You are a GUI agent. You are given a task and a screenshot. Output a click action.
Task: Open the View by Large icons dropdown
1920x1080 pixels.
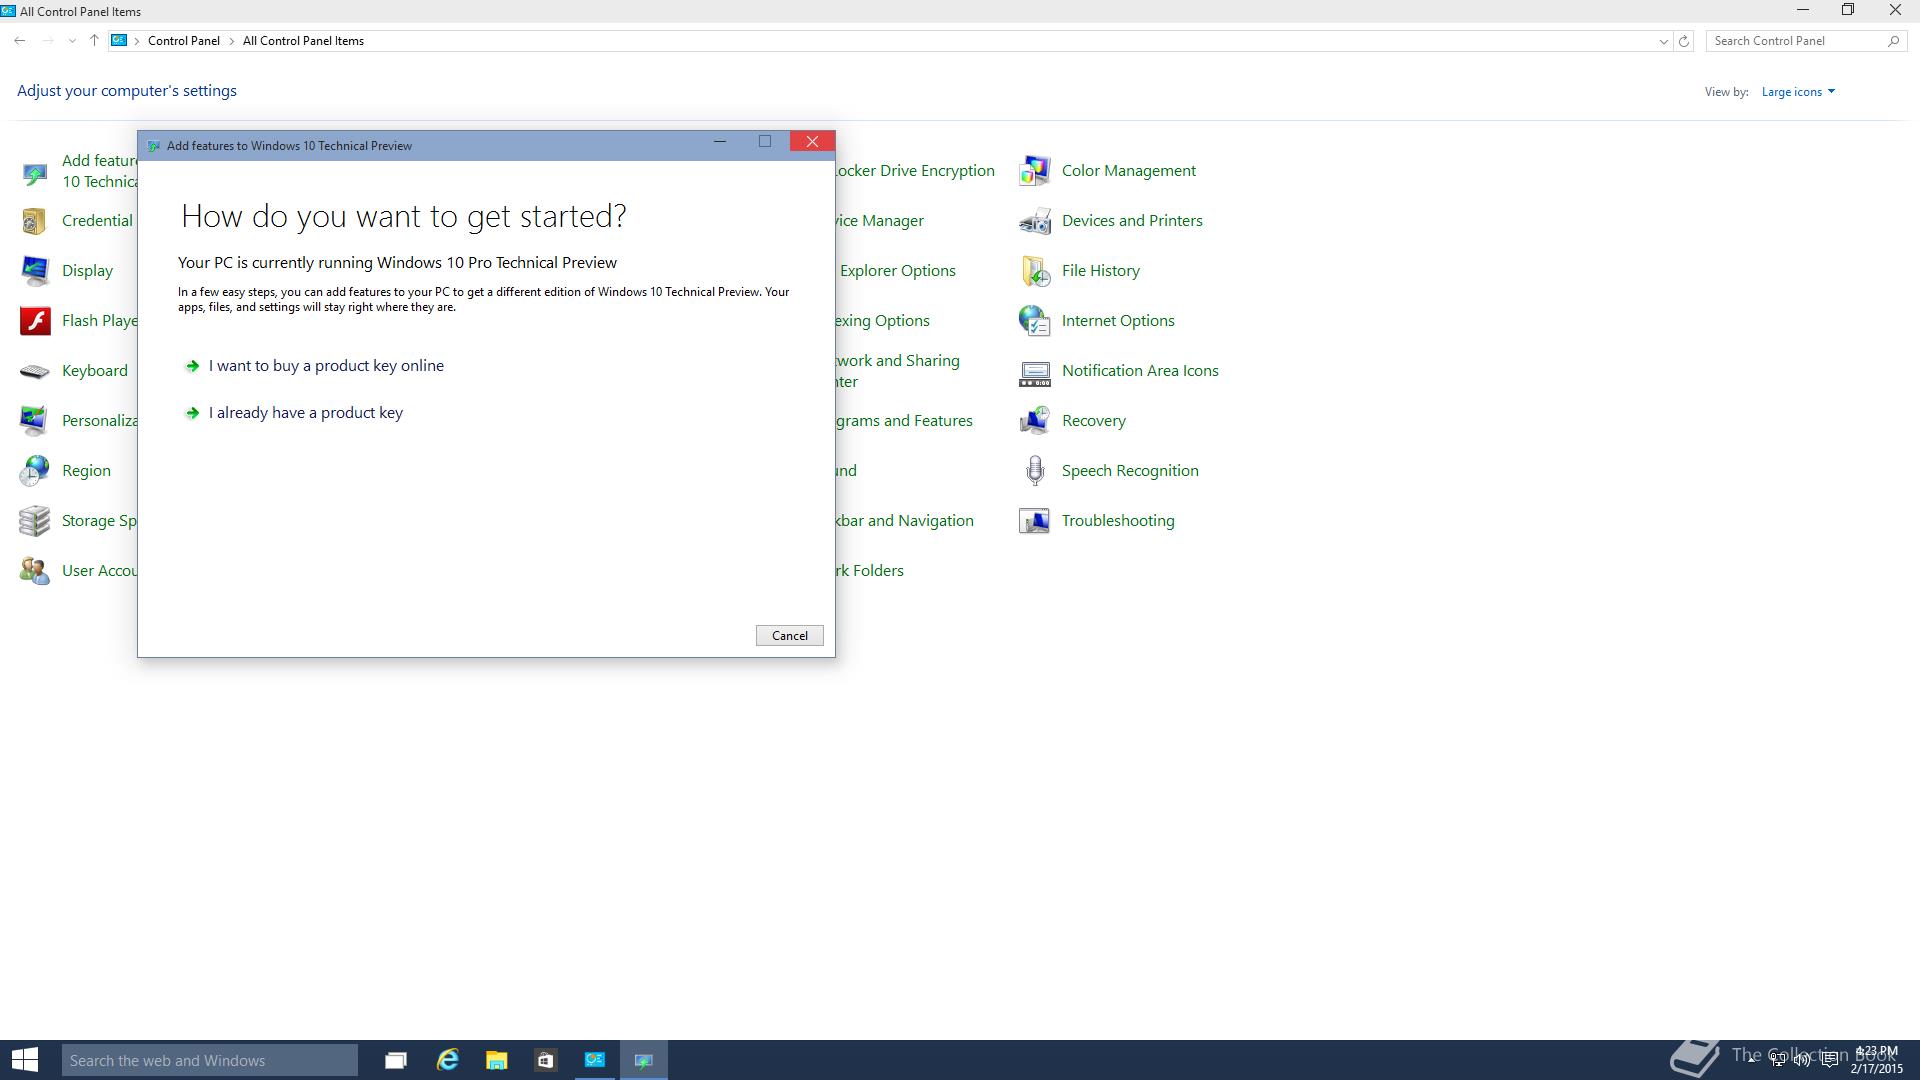[x=1798, y=92]
